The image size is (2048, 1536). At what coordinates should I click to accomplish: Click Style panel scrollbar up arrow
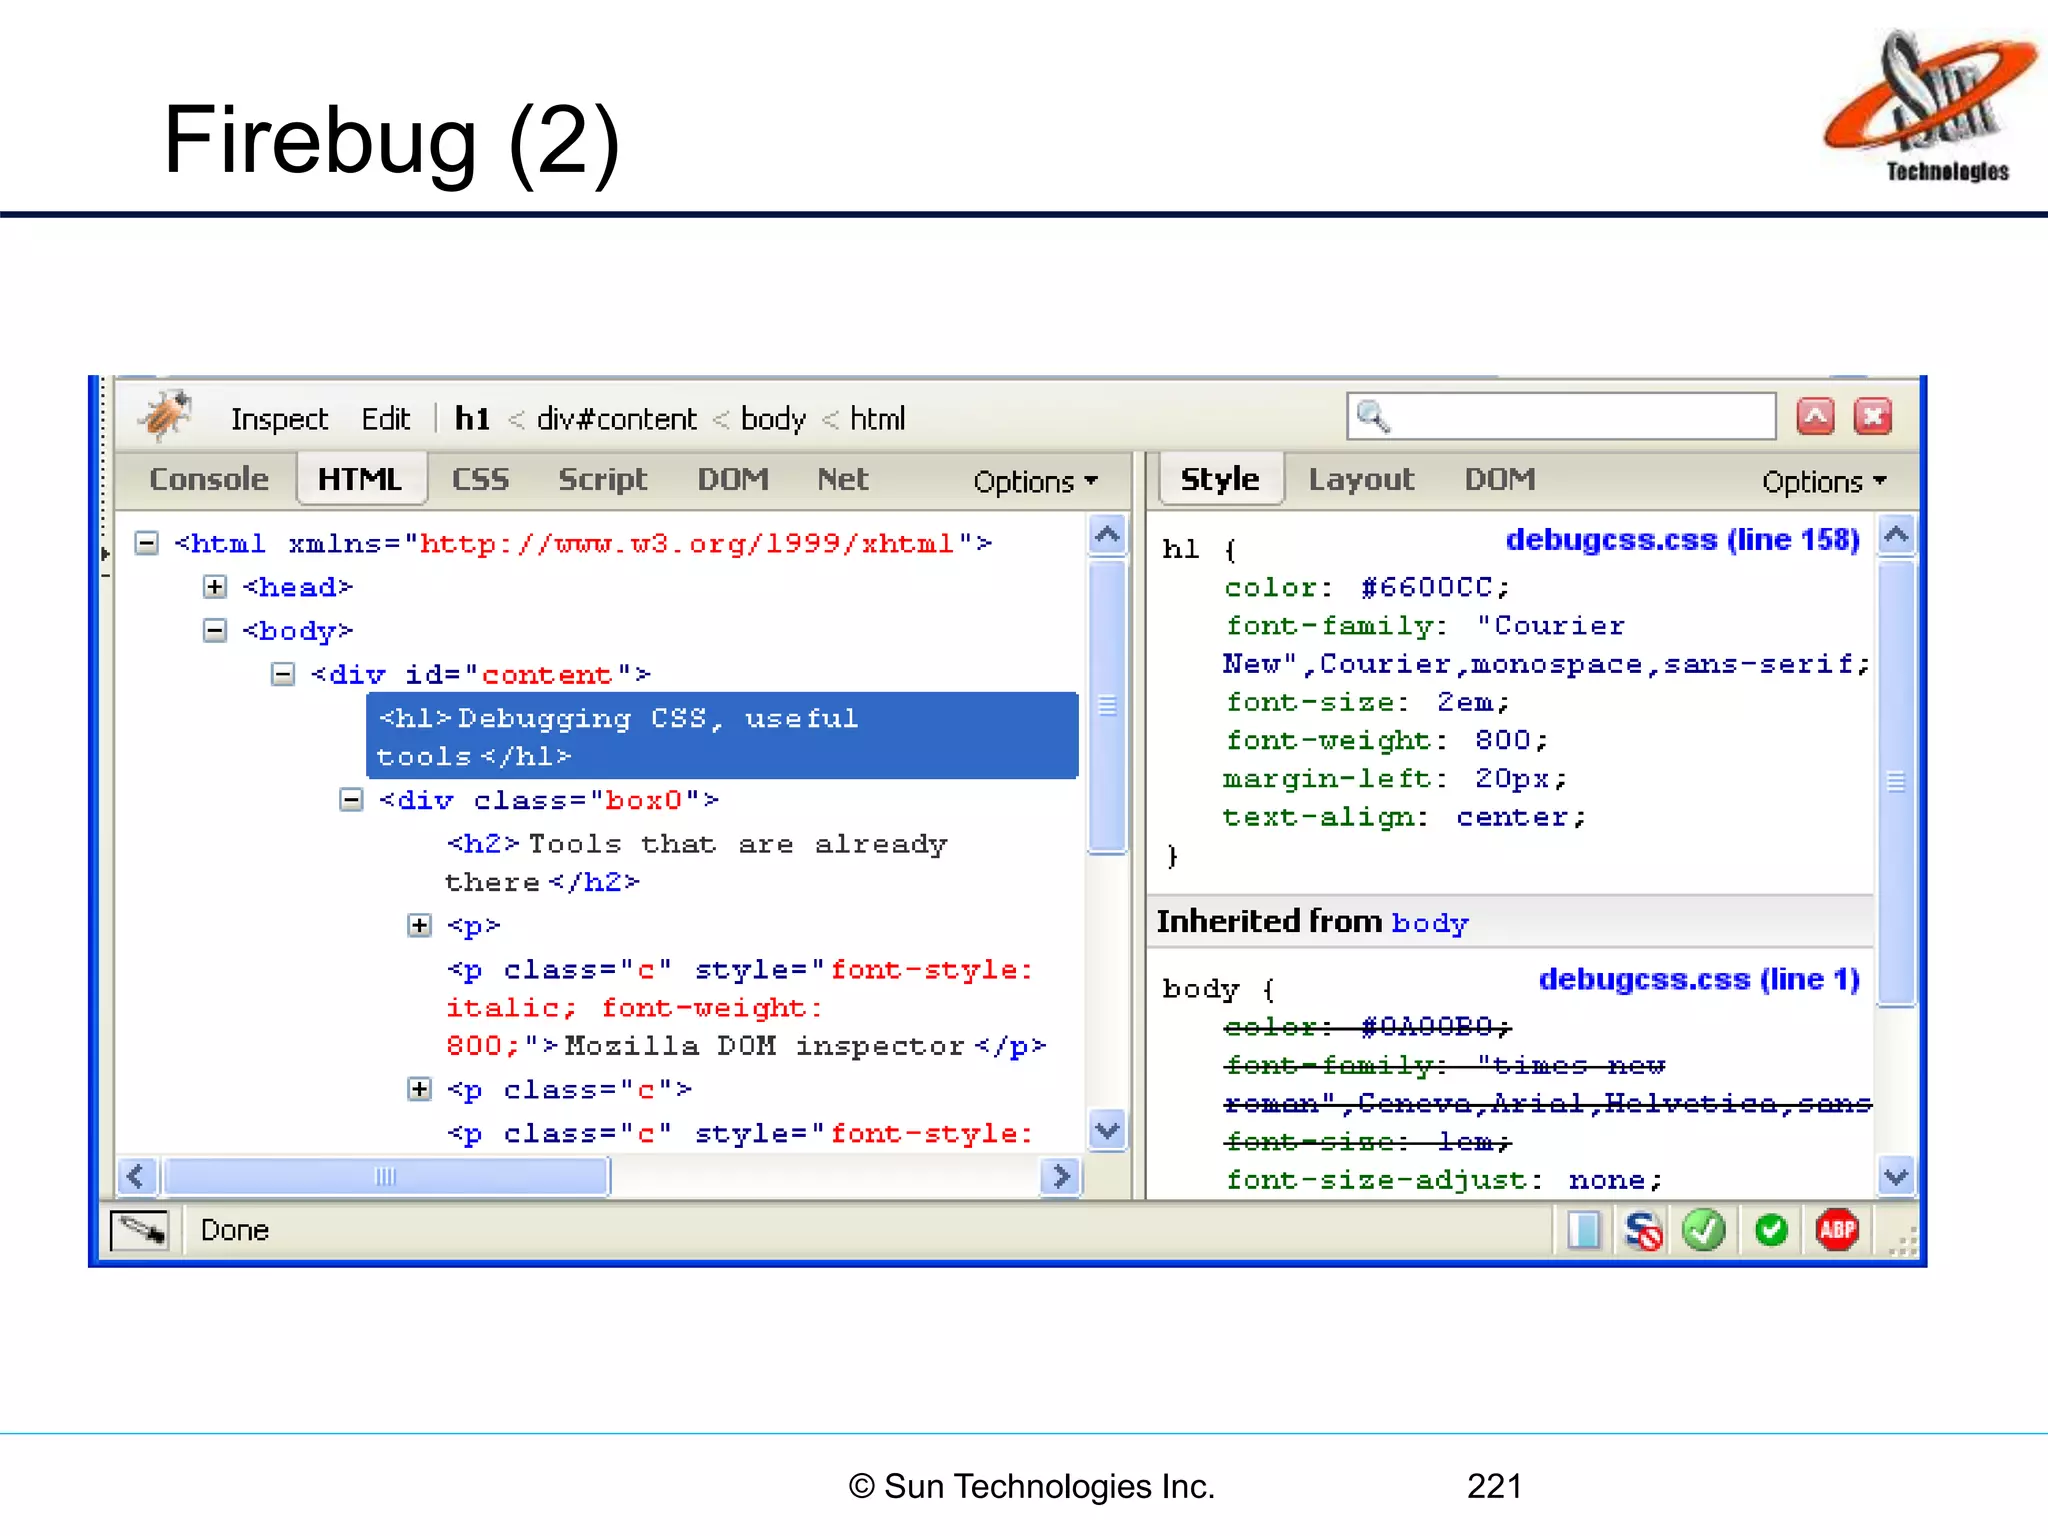click(x=1896, y=535)
